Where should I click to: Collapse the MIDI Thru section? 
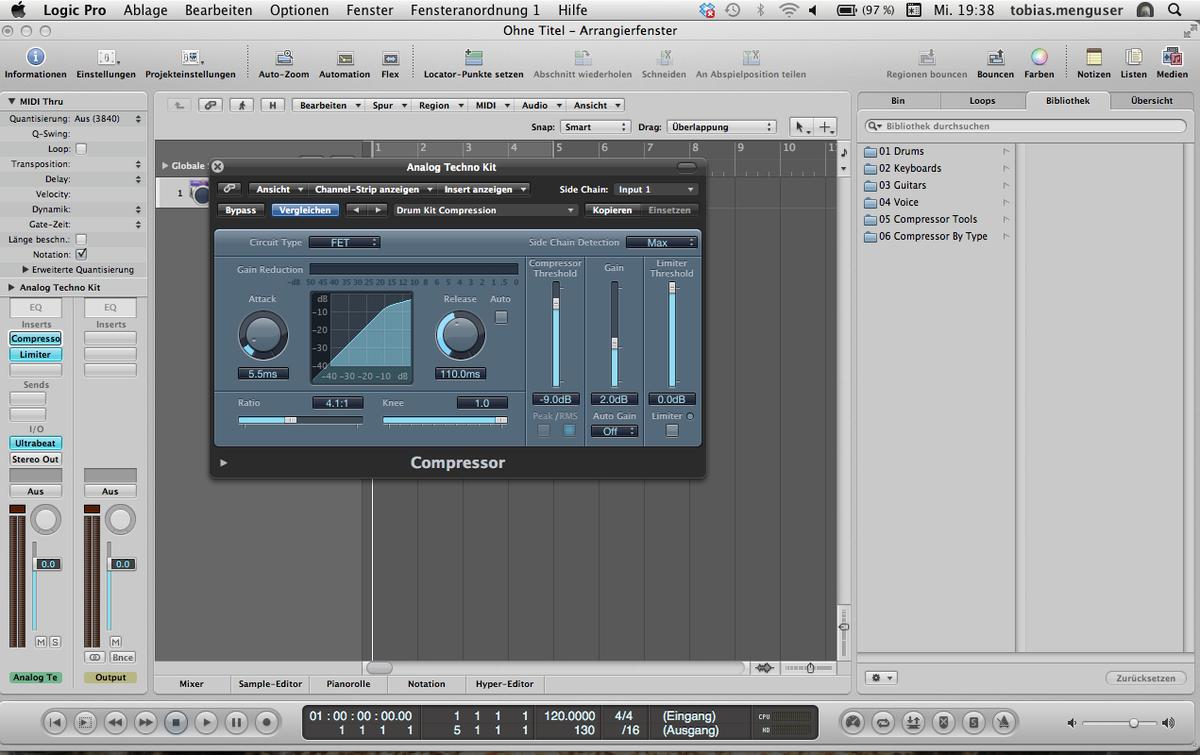pyautogui.click(x=11, y=101)
